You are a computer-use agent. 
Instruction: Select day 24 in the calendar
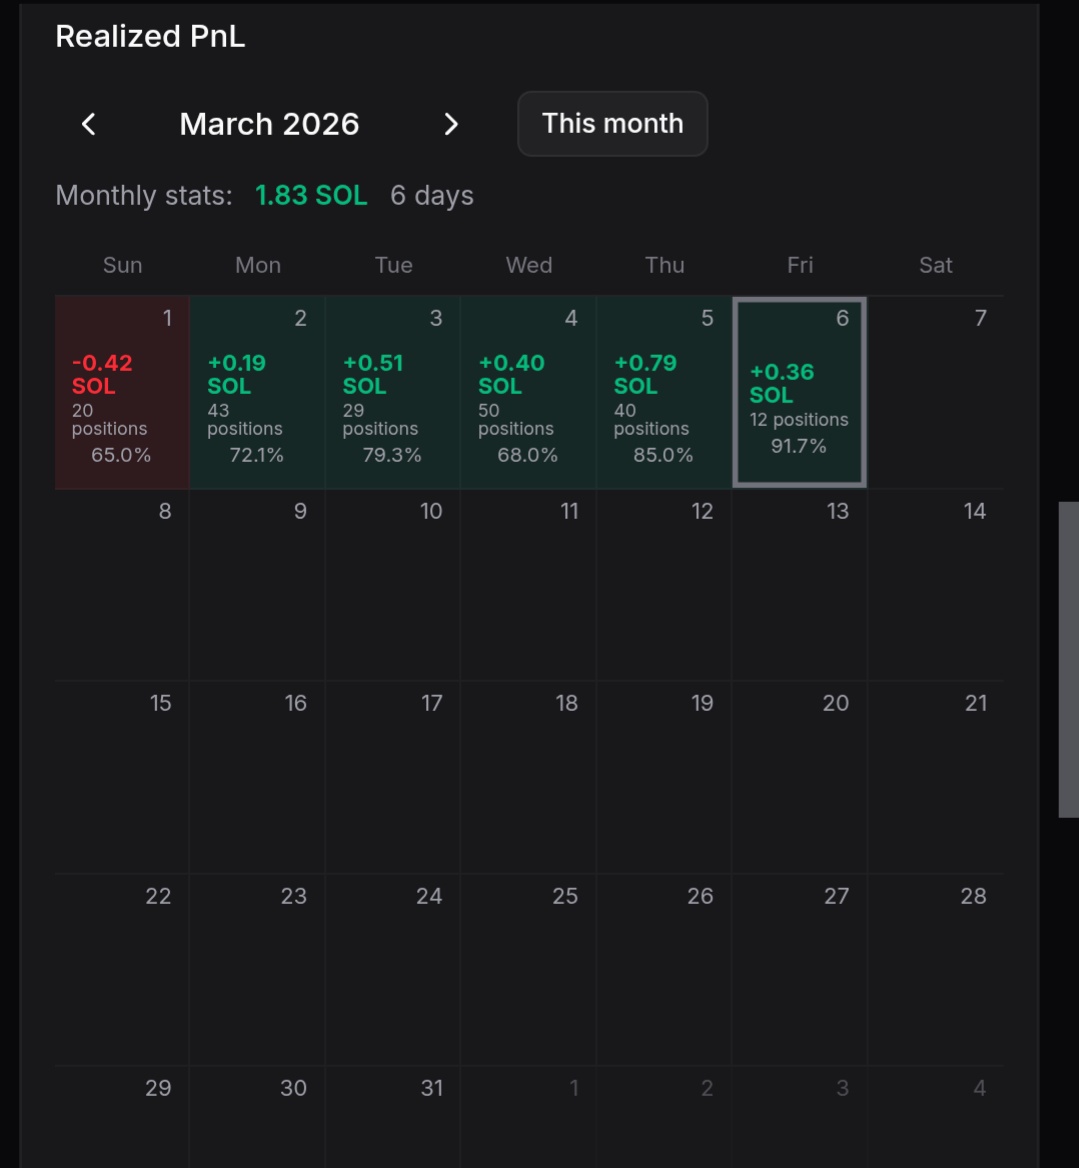[x=393, y=970]
